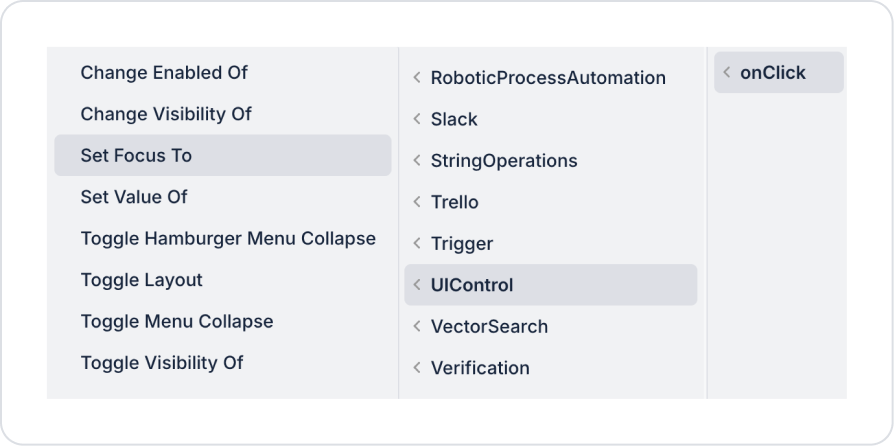Choose the Toggle Layout action
The width and height of the screenshot is (894, 446).
pos(141,280)
